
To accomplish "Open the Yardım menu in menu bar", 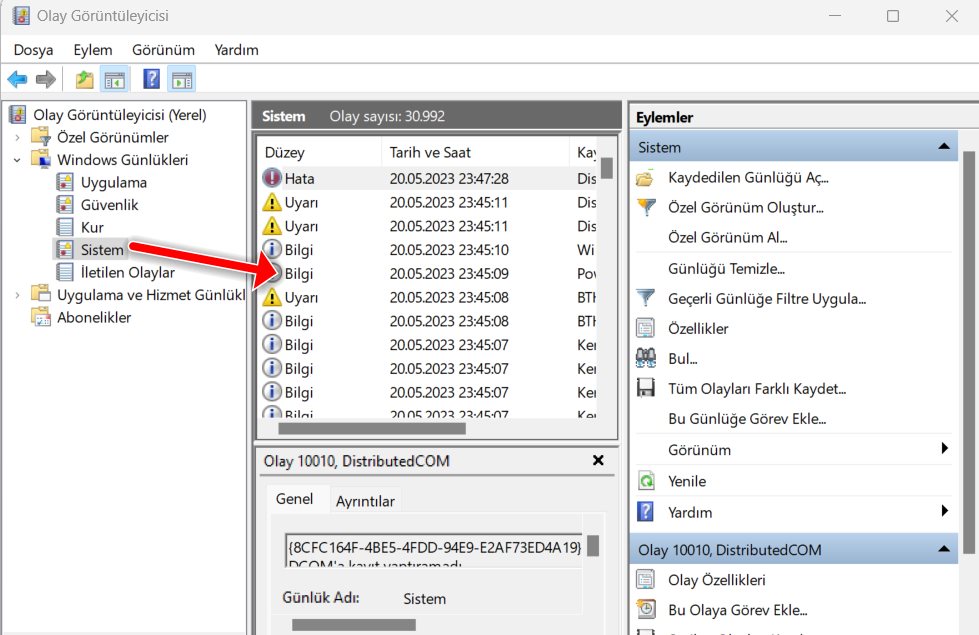I will pyautogui.click(x=236, y=50).
